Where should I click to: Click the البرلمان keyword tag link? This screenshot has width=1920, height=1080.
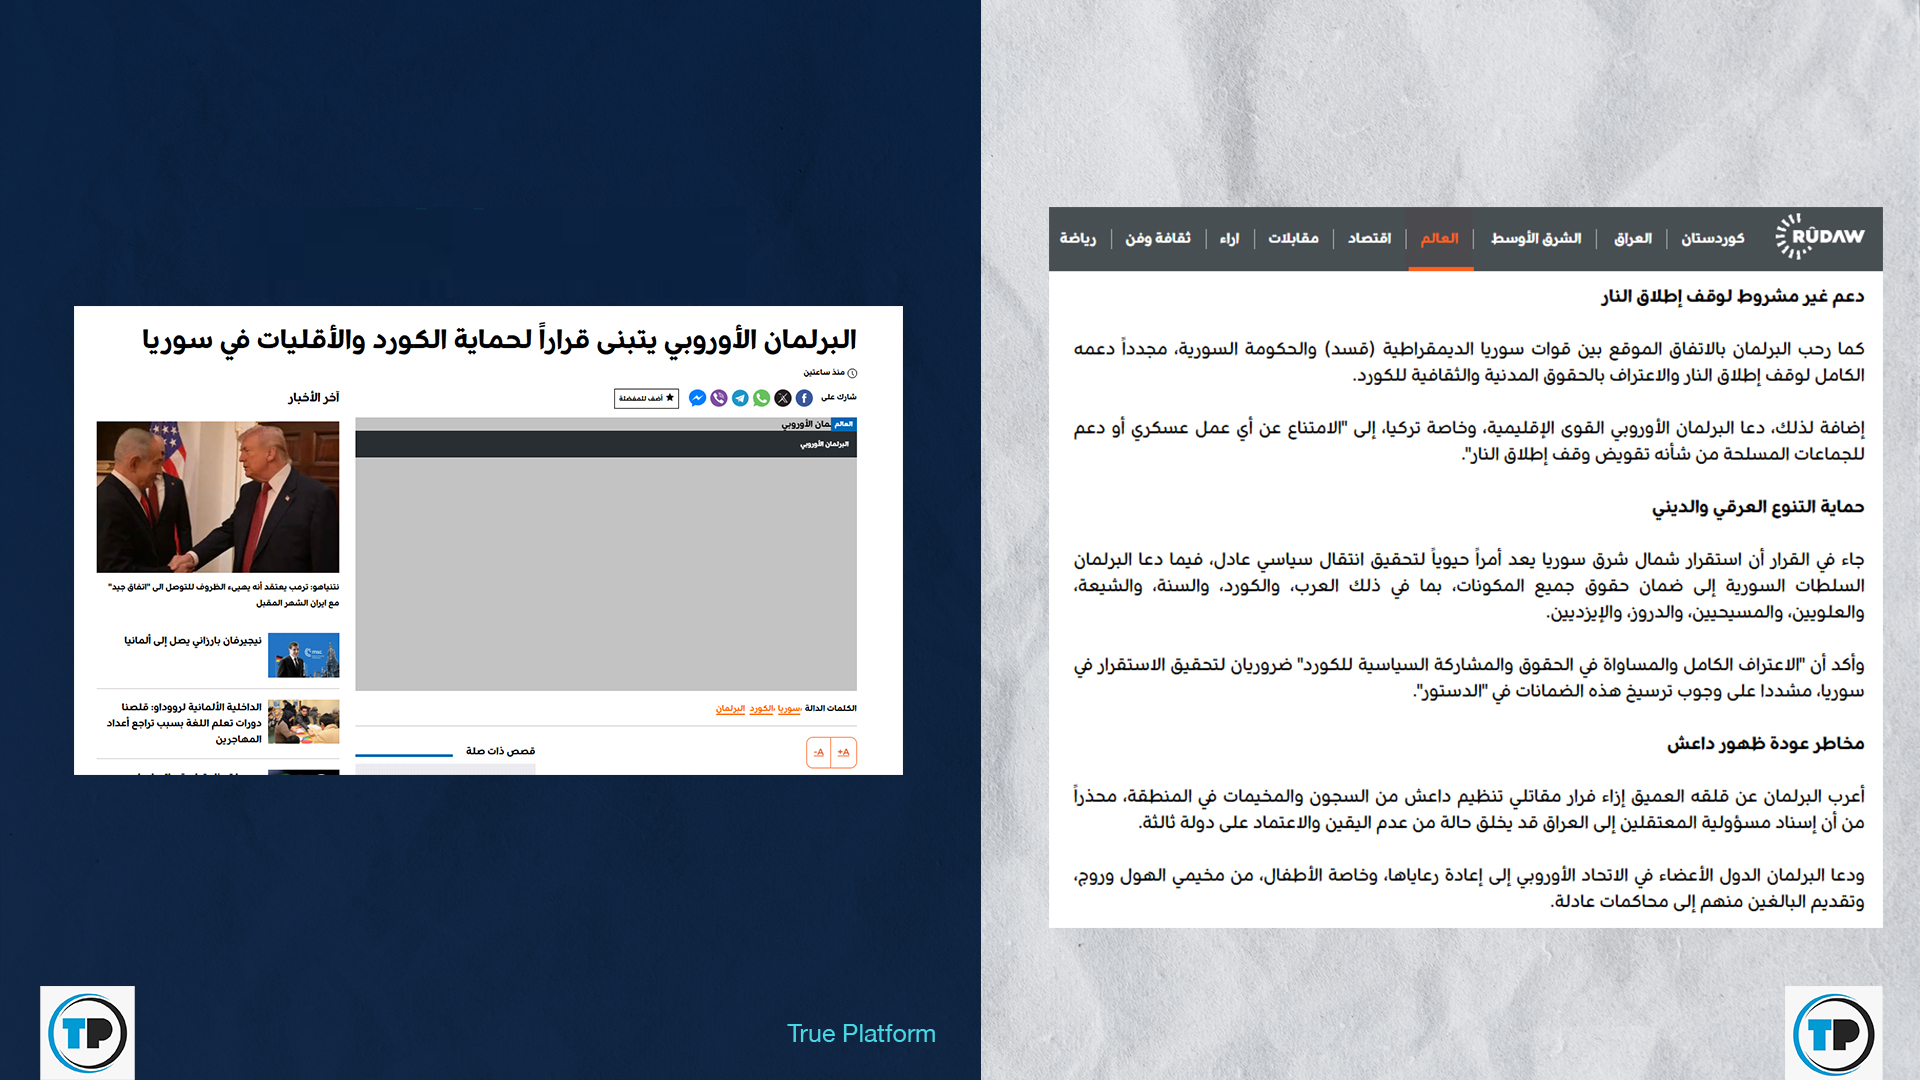pyautogui.click(x=730, y=708)
